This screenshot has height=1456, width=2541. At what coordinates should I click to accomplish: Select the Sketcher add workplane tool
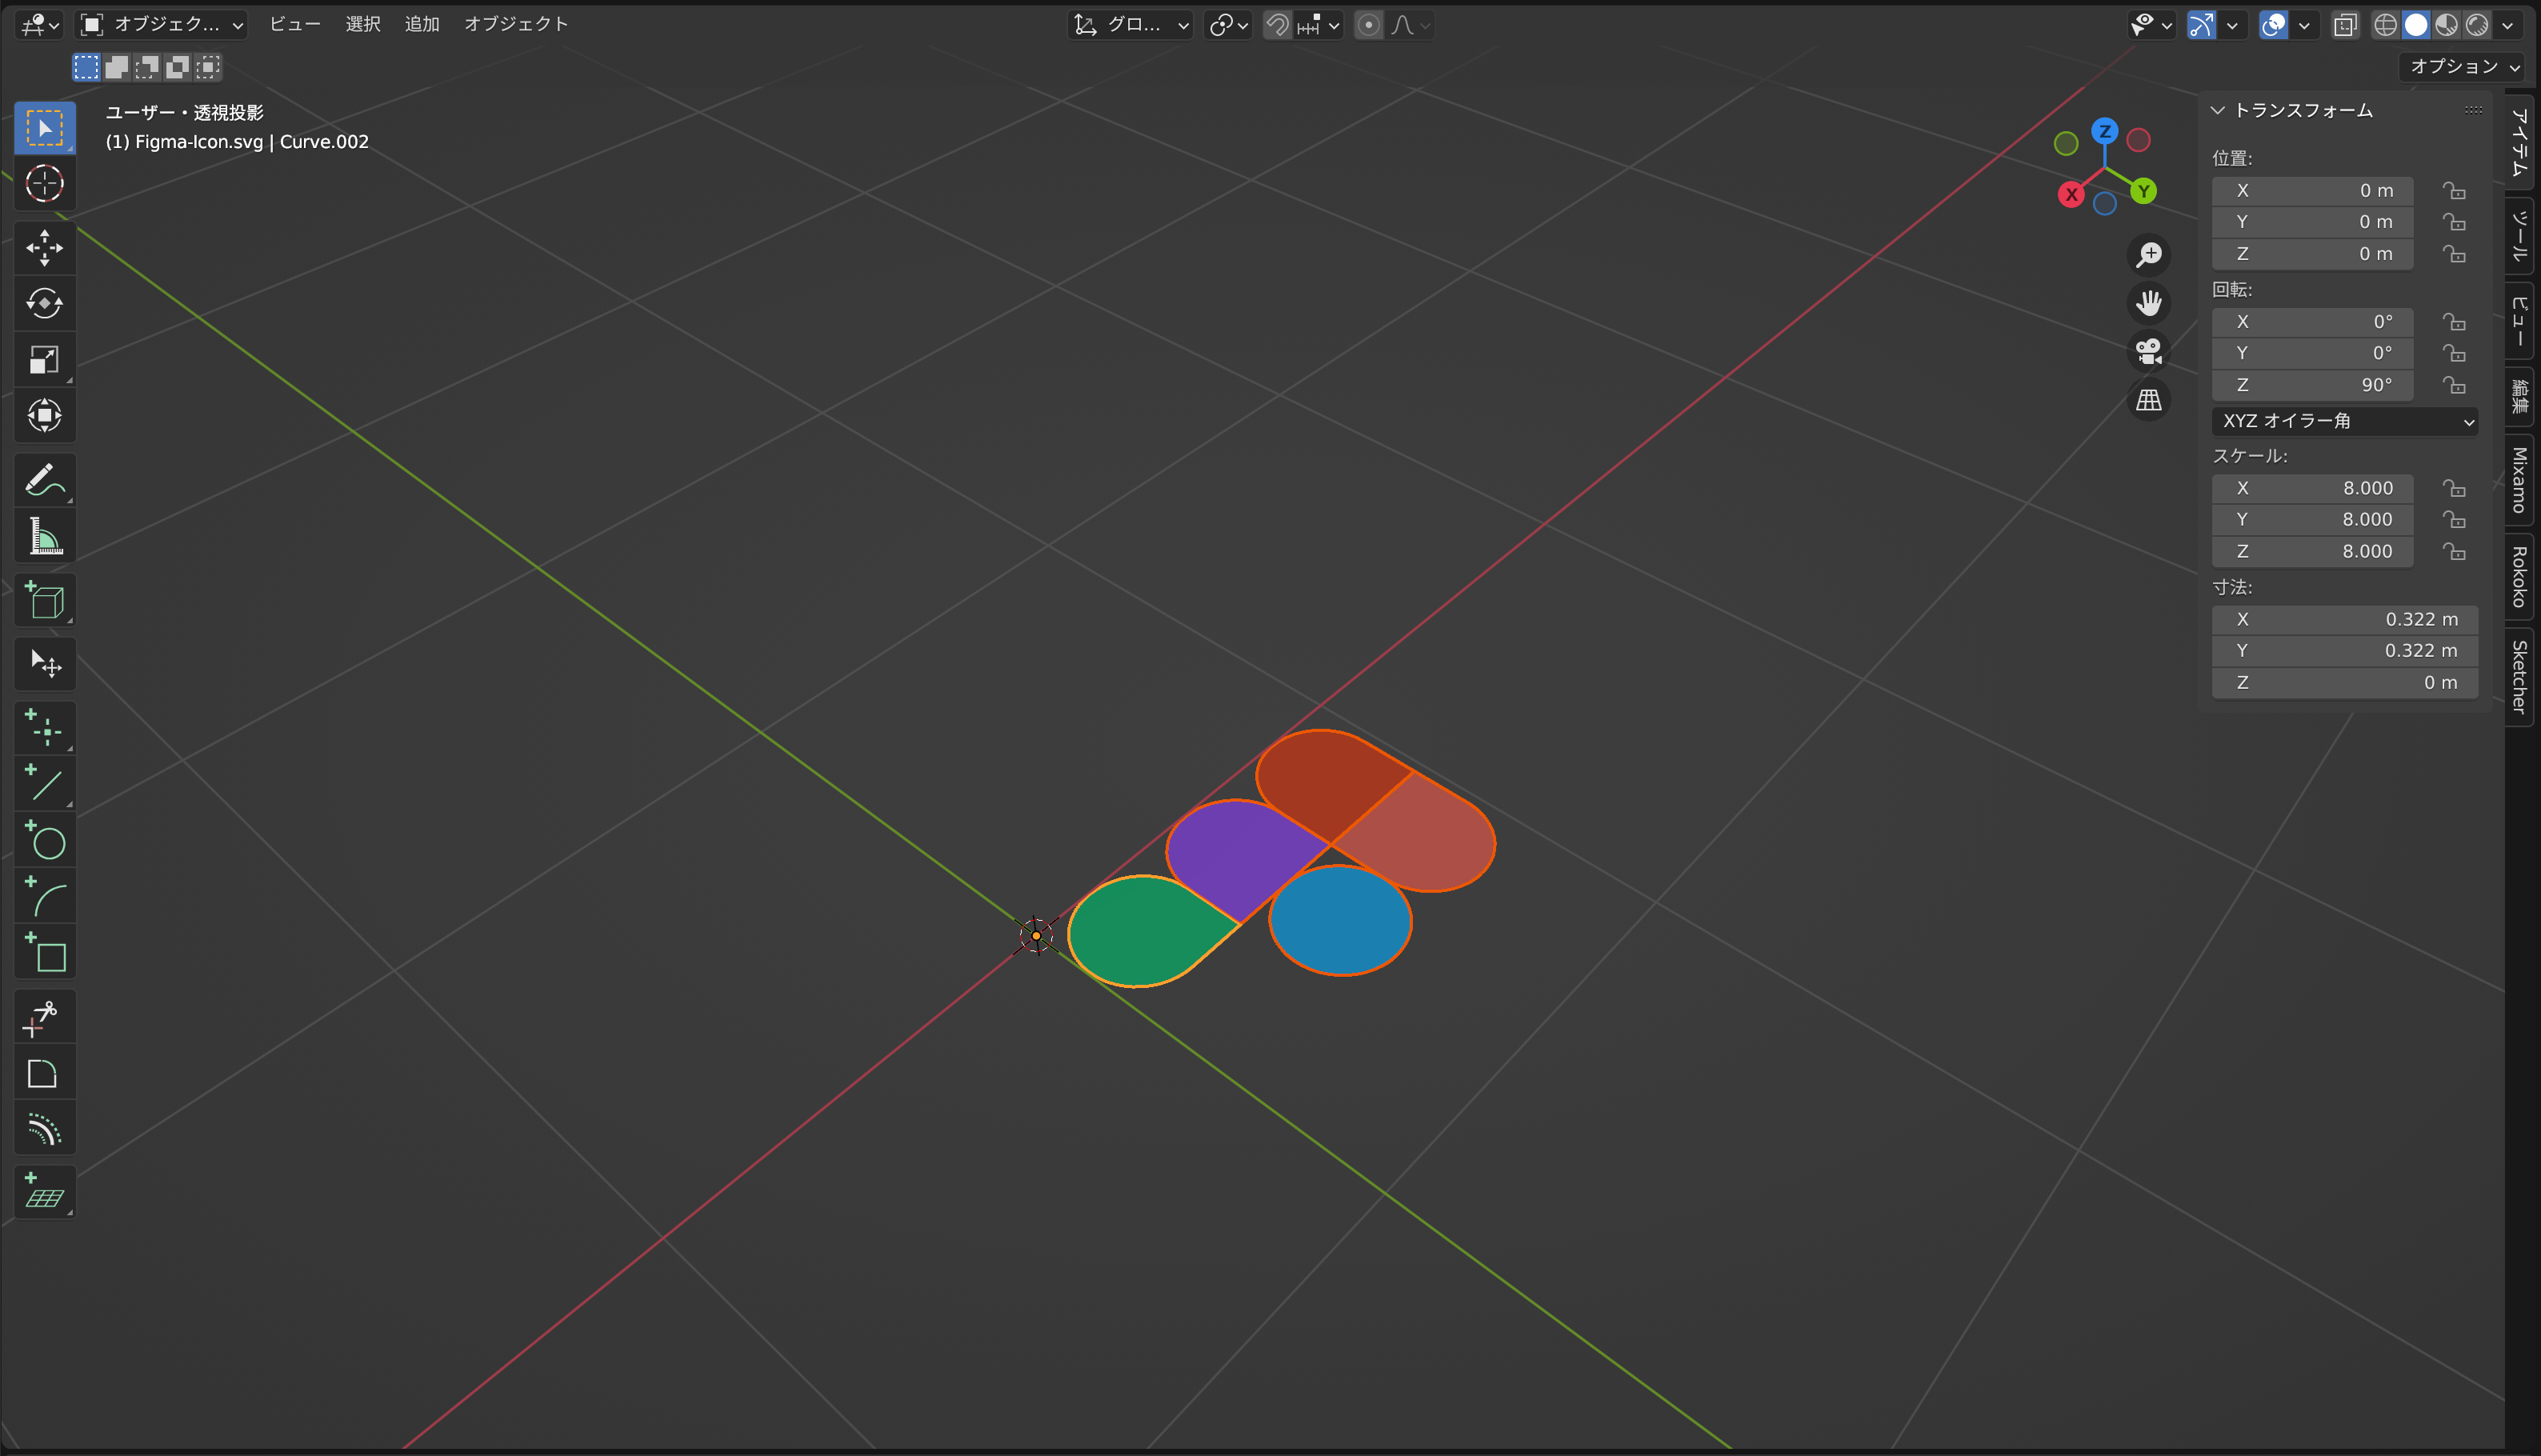(x=44, y=1193)
